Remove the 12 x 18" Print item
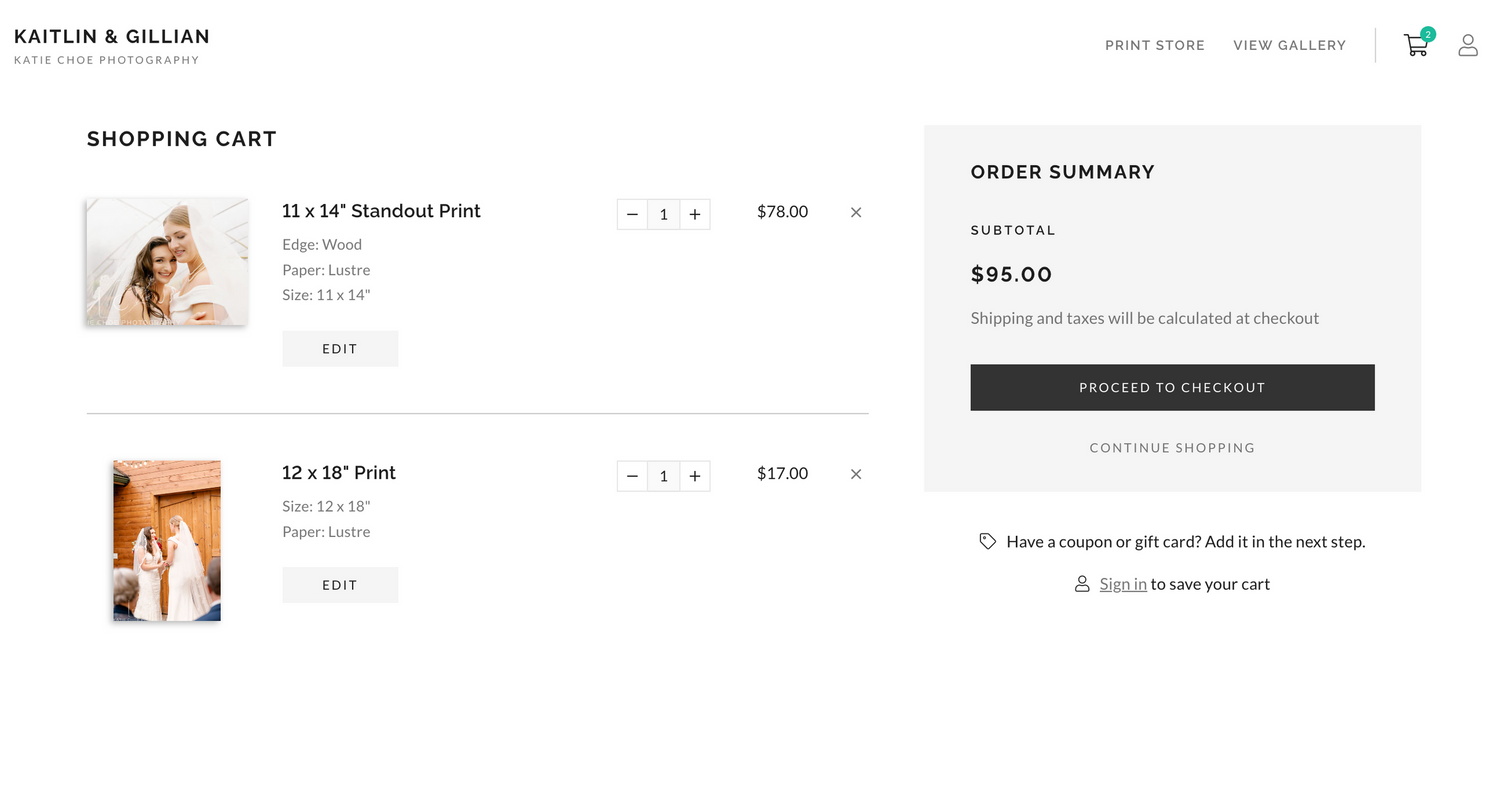Screen dimensions: 1500x789 tap(856, 474)
